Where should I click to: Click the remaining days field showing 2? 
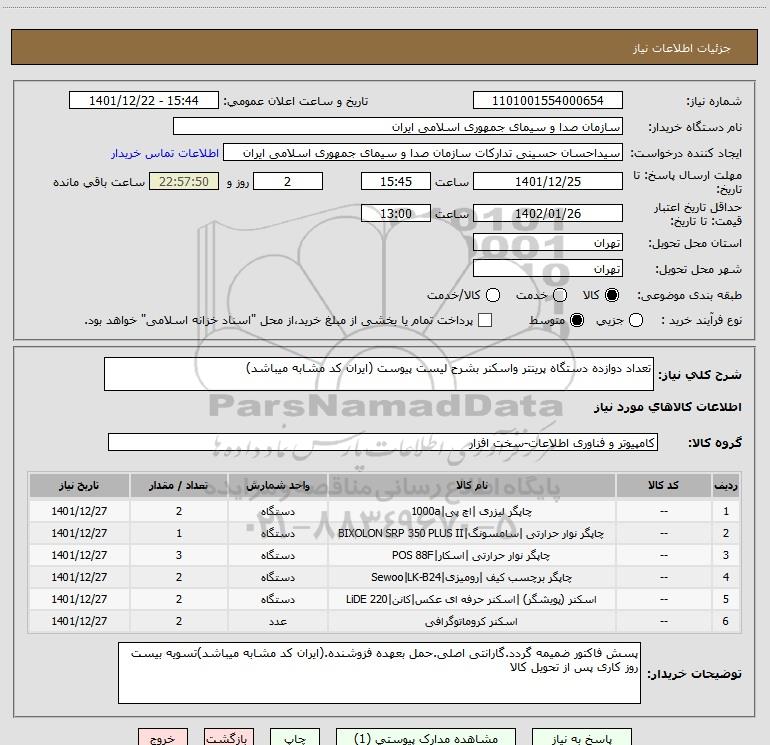tap(288, 181)
